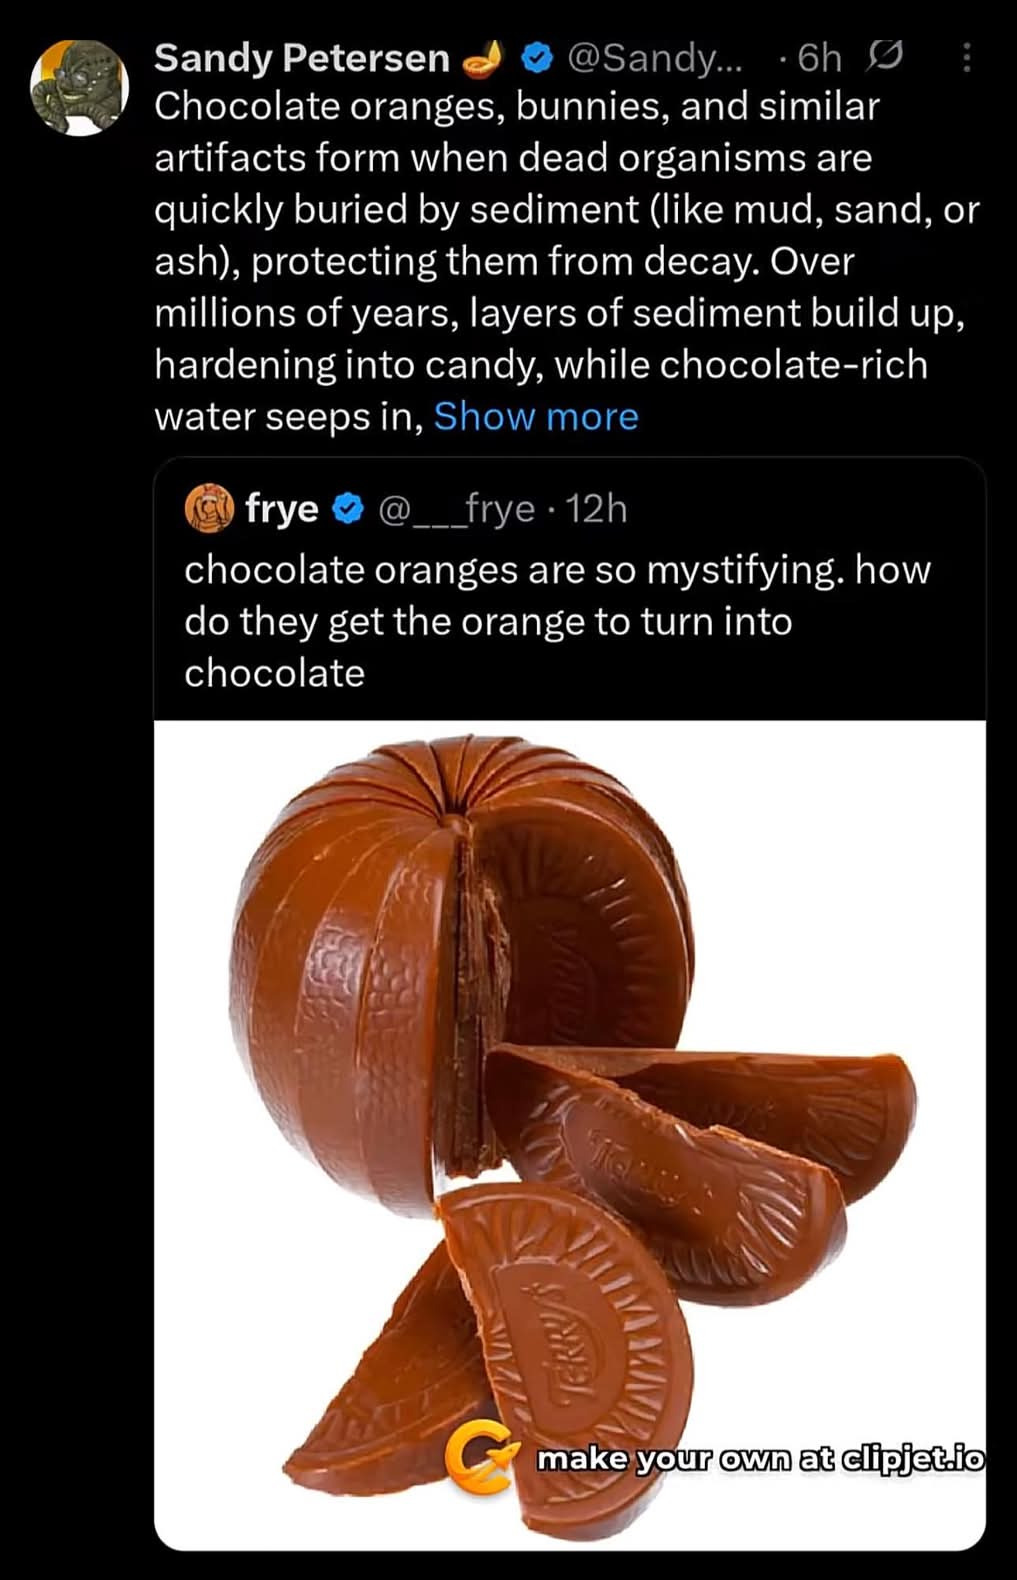This screenshot has width=1017, height=1580.
Task: Click the clipjet orange arrow logo
Action: coord(482,1455)
